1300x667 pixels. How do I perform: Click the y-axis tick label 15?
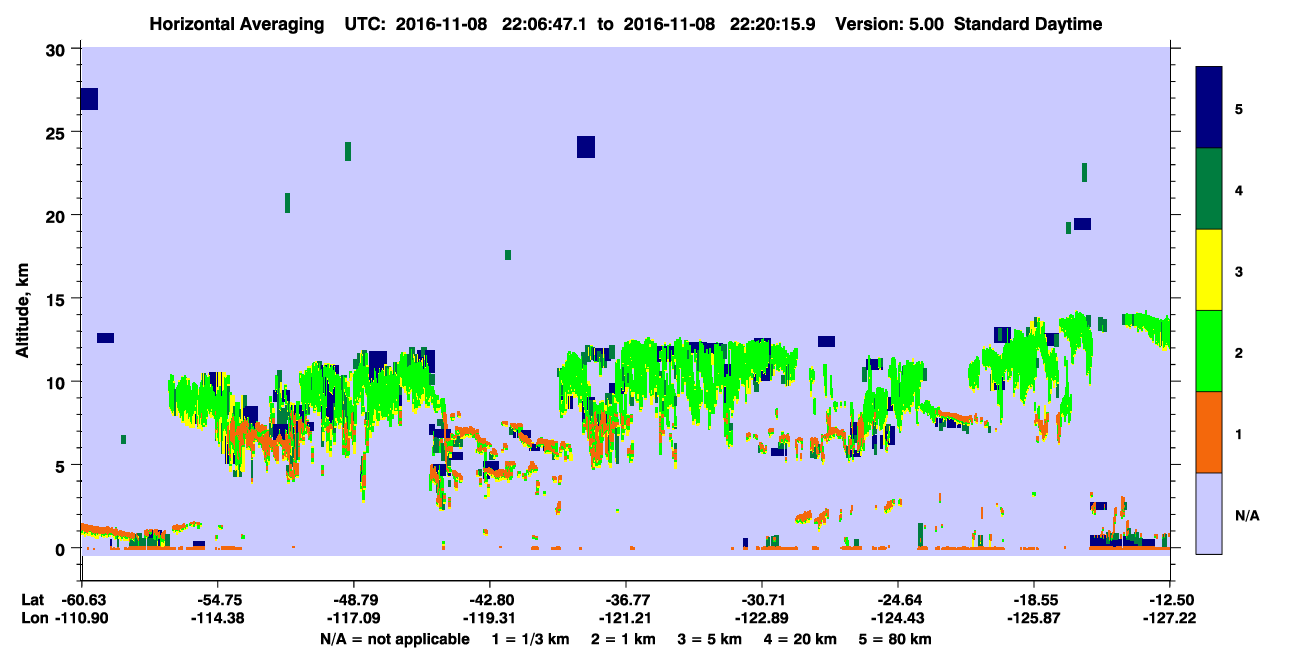point(58,299)
